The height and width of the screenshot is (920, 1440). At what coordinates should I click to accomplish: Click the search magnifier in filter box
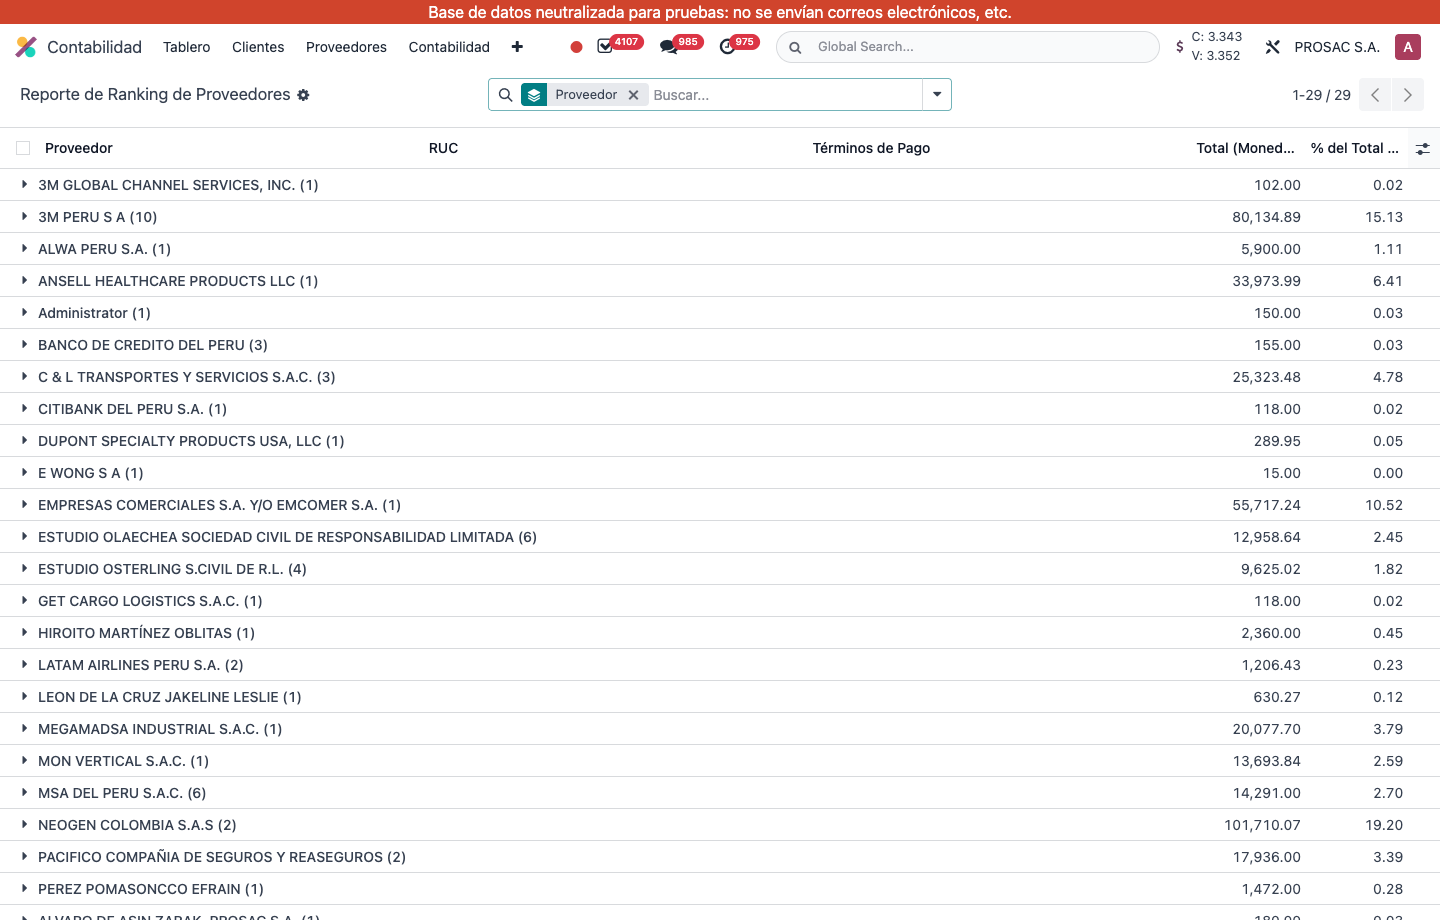pos(506,95)
